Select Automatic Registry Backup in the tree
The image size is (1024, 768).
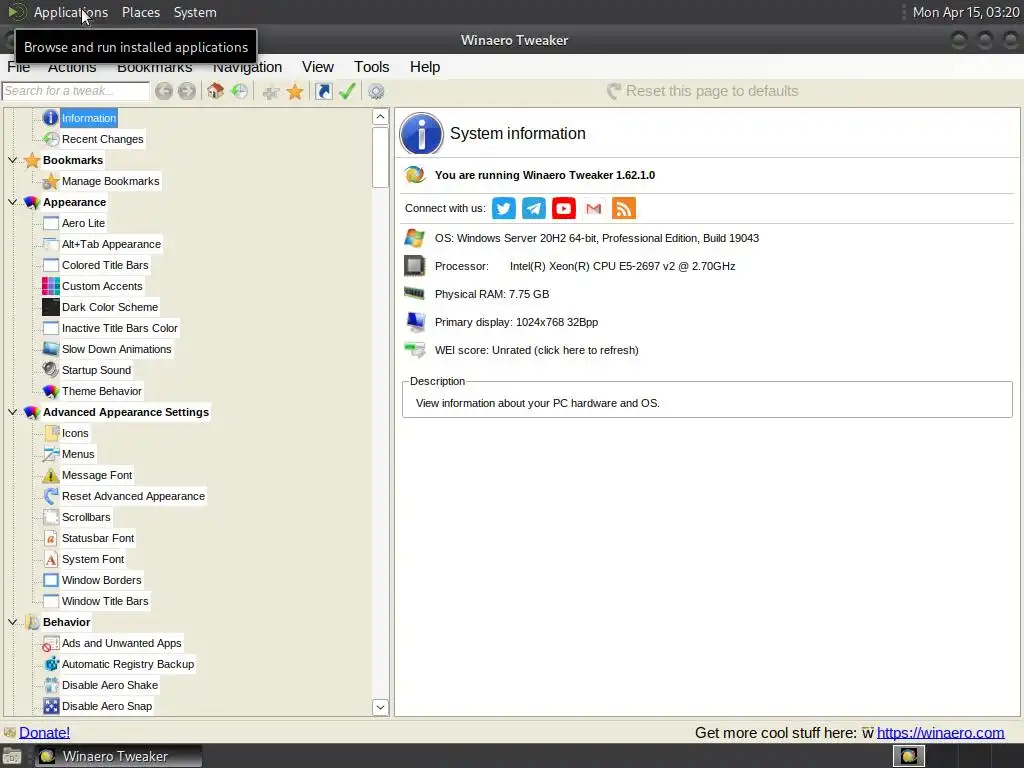[x=128, y=664]
